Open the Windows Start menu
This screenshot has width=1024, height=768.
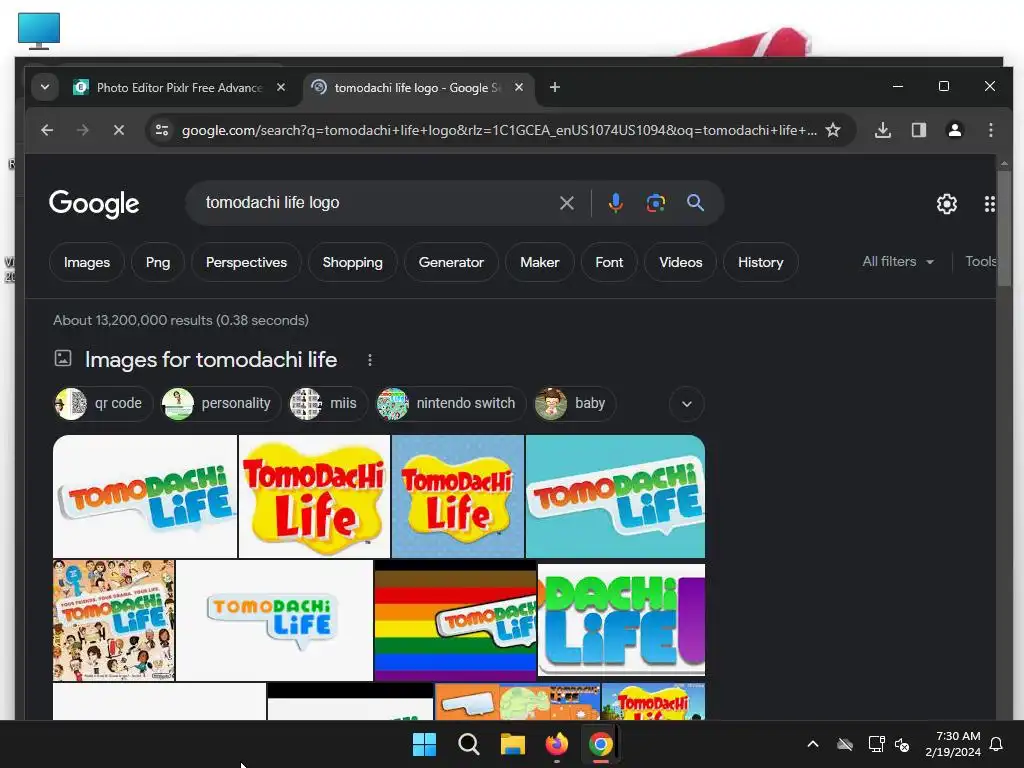(424, 744)
